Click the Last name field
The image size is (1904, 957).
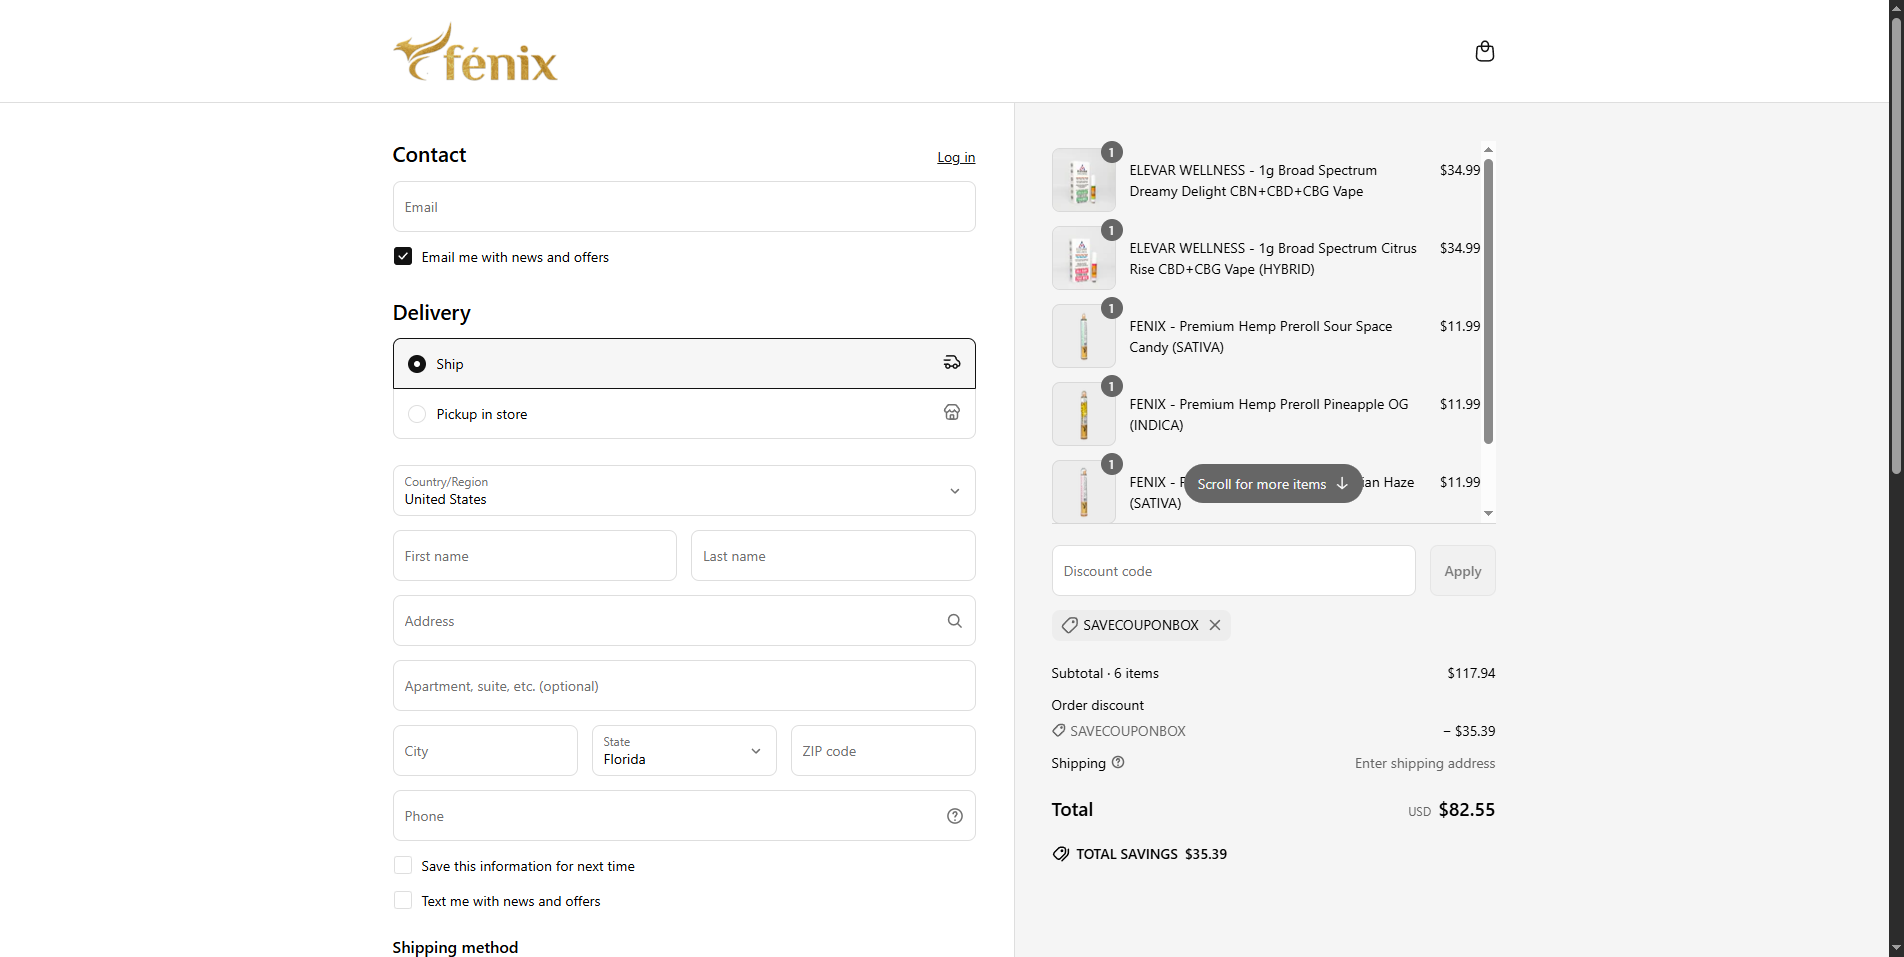(x=833, y=555)
